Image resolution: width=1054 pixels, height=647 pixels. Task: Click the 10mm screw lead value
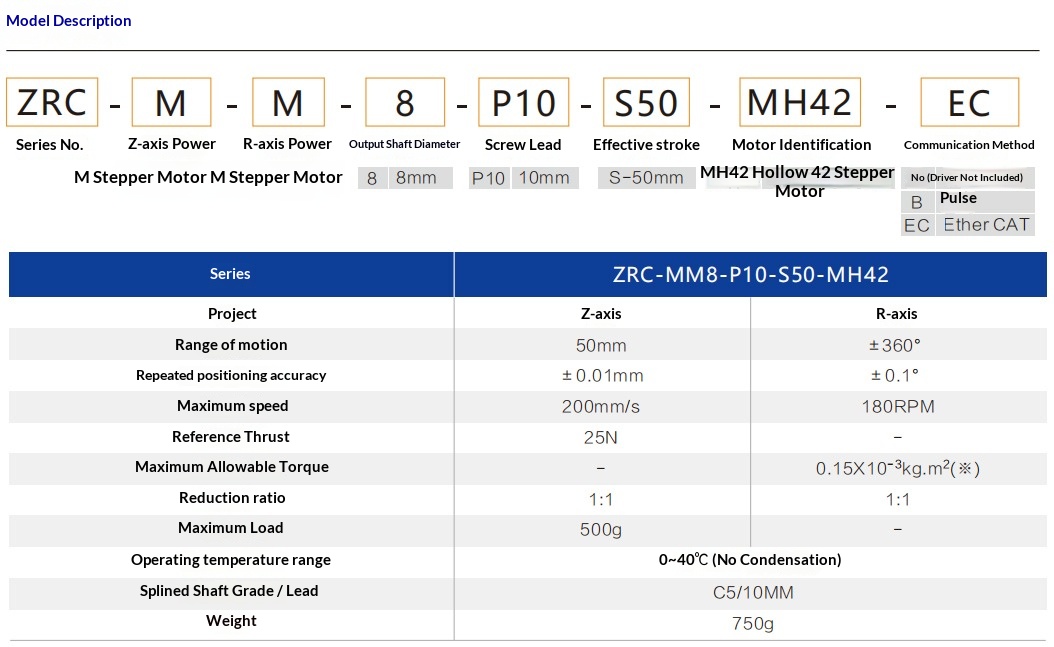544,177
